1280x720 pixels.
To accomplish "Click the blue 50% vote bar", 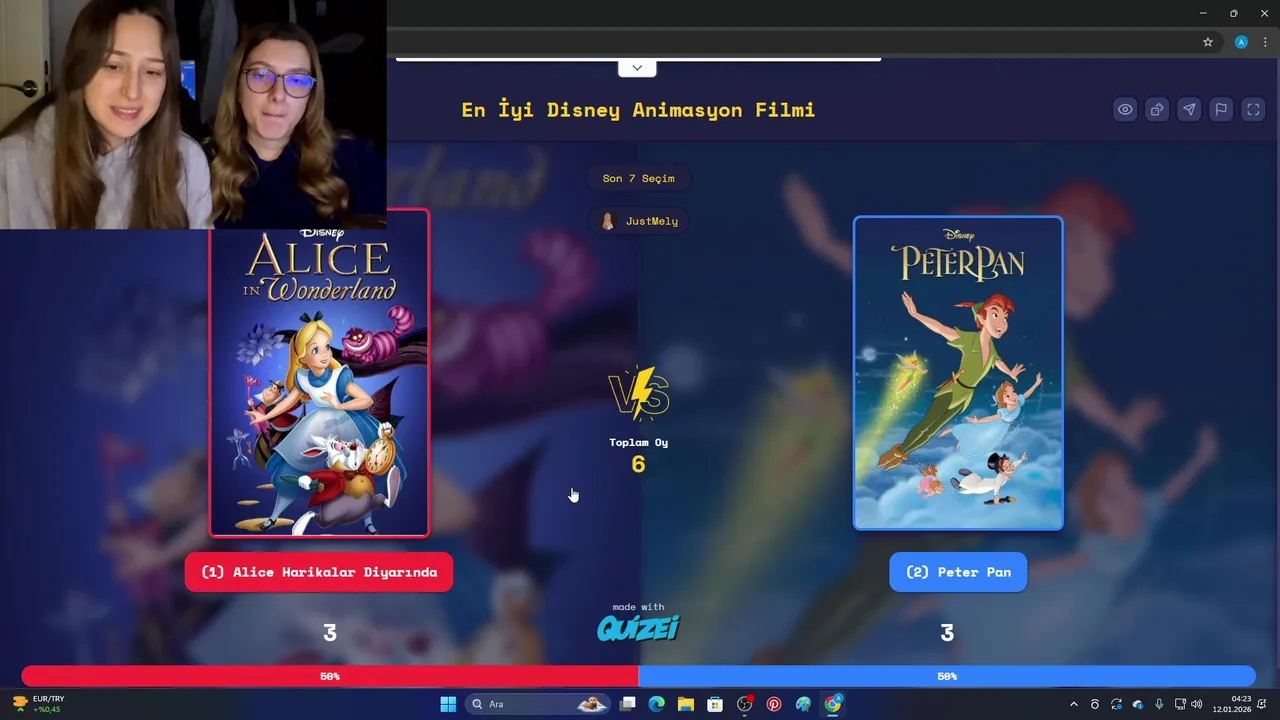I will 947,676.
